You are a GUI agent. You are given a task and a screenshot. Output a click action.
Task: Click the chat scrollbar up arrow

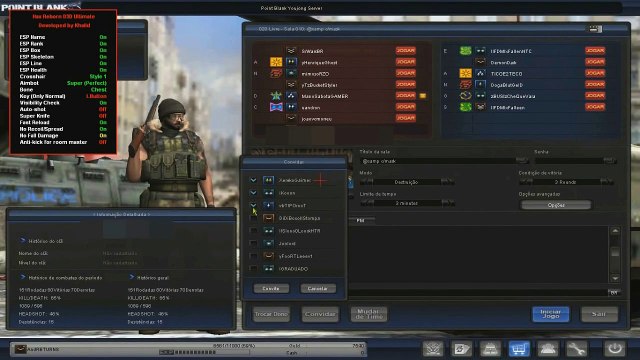615,231
